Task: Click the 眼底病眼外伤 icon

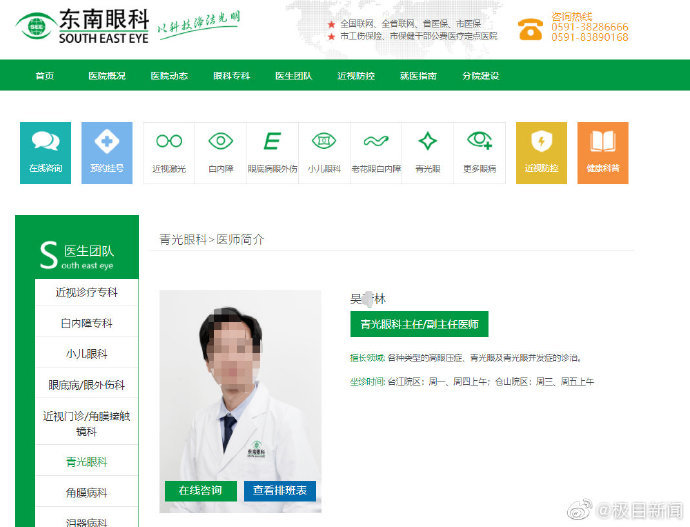Action: coord(272,152)
